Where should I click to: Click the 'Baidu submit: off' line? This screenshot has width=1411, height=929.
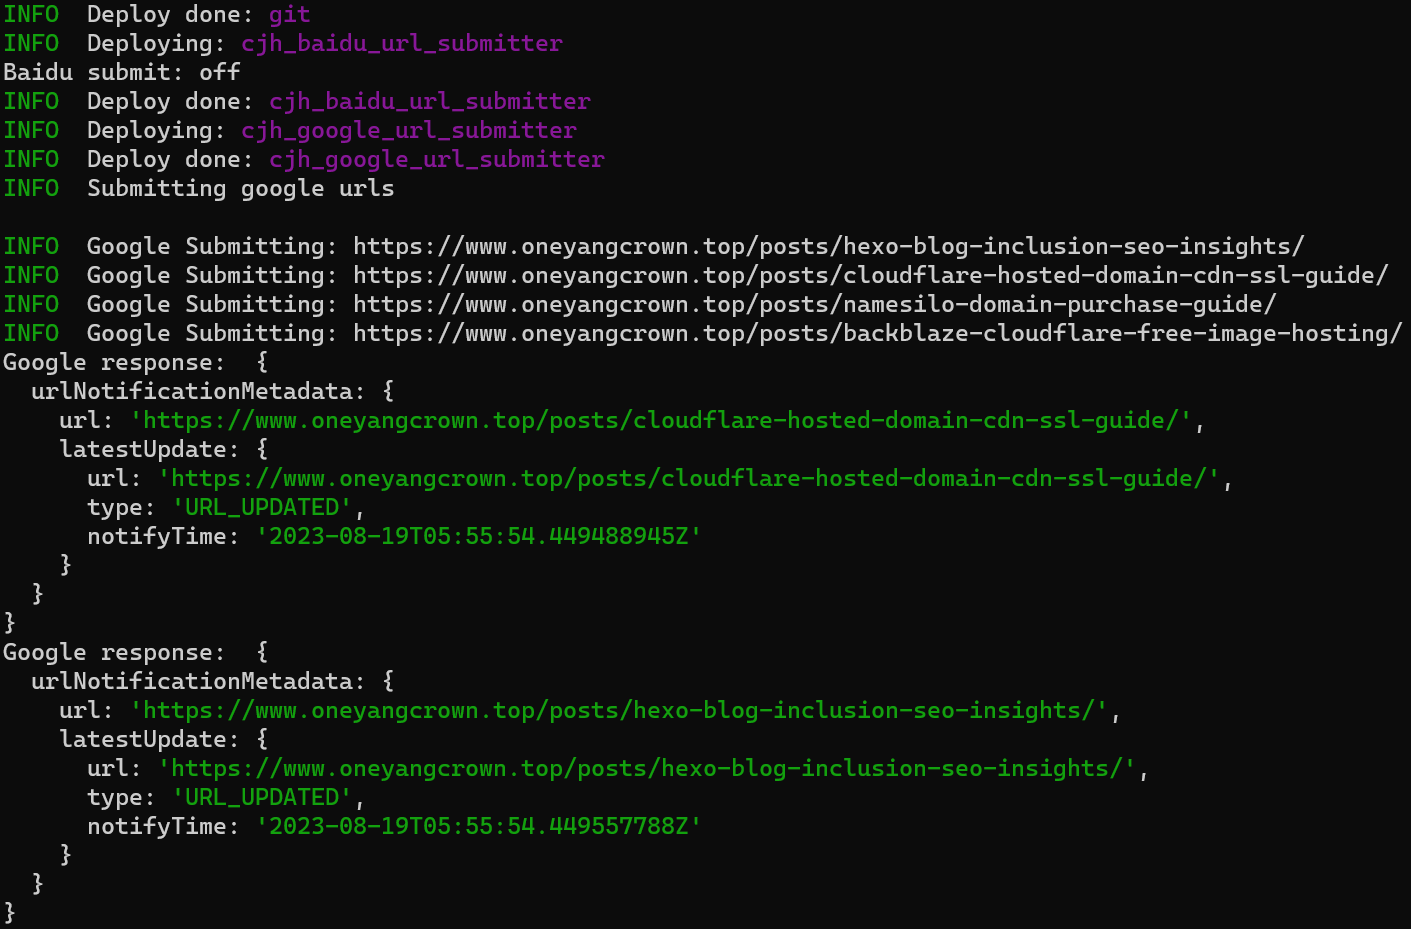click(121, 72)
